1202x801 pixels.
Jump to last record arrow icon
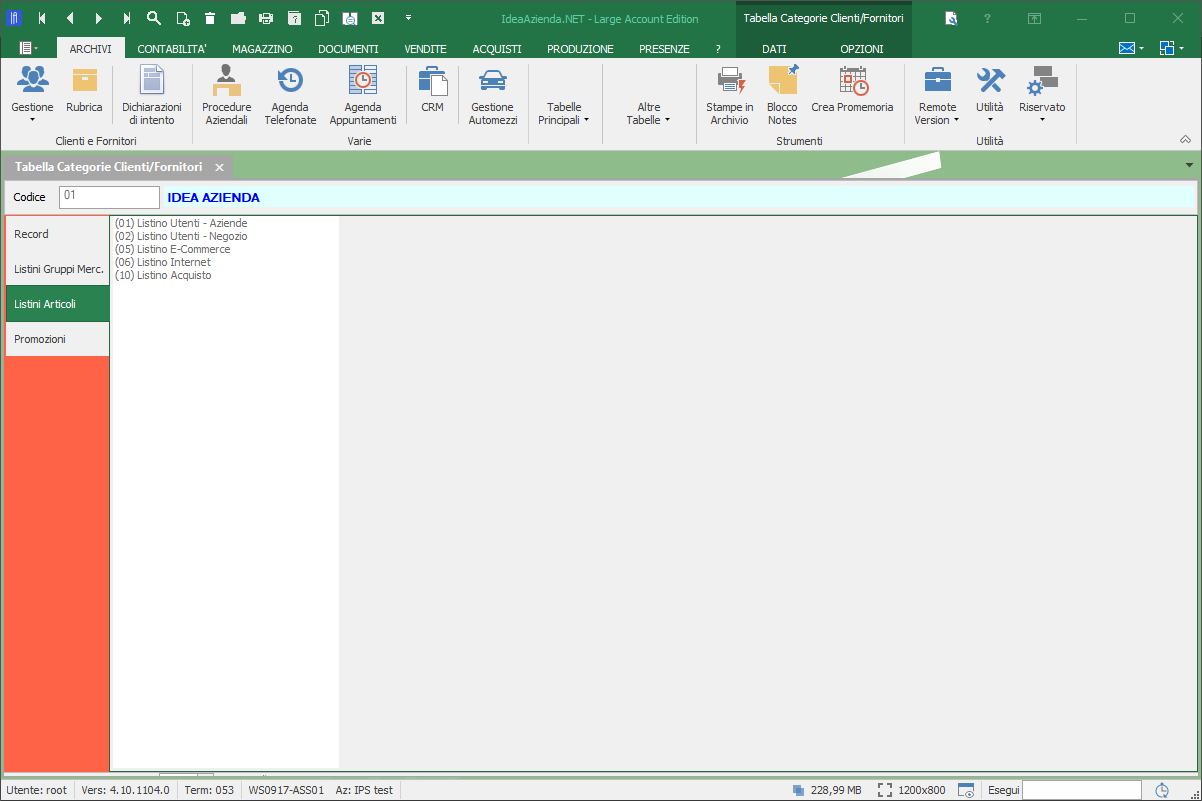(x=126, y=18)
